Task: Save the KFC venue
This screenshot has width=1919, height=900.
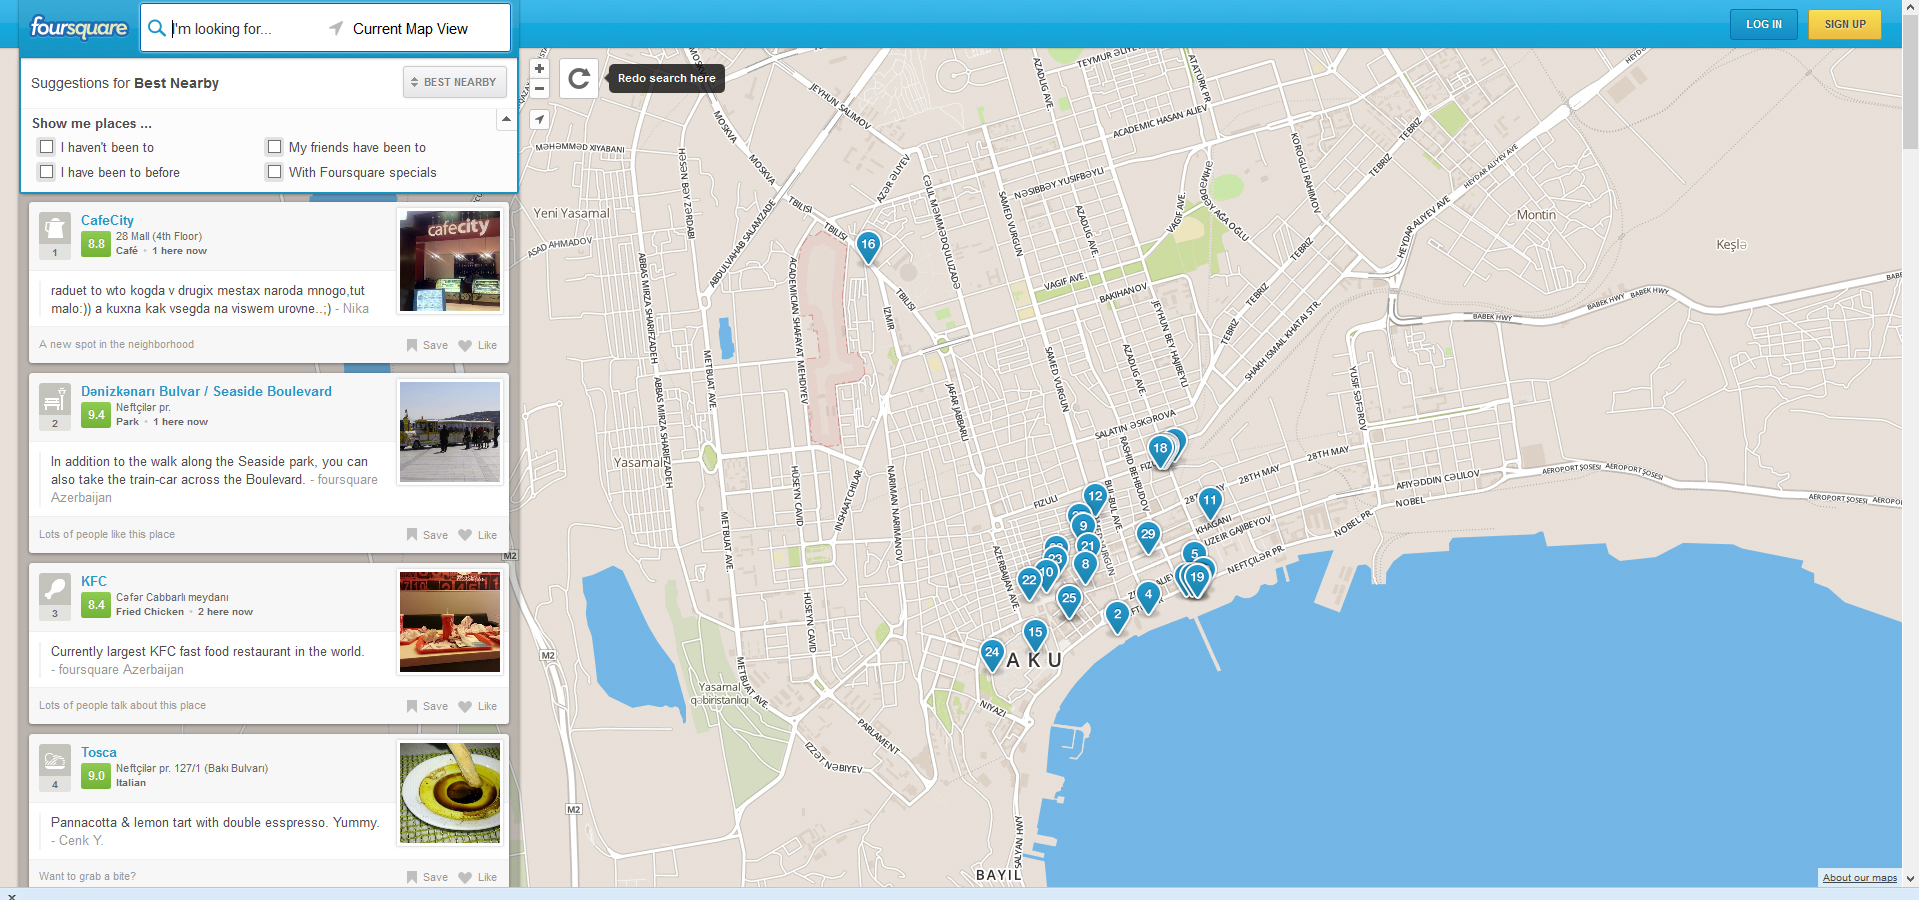Action: point(427,706)
